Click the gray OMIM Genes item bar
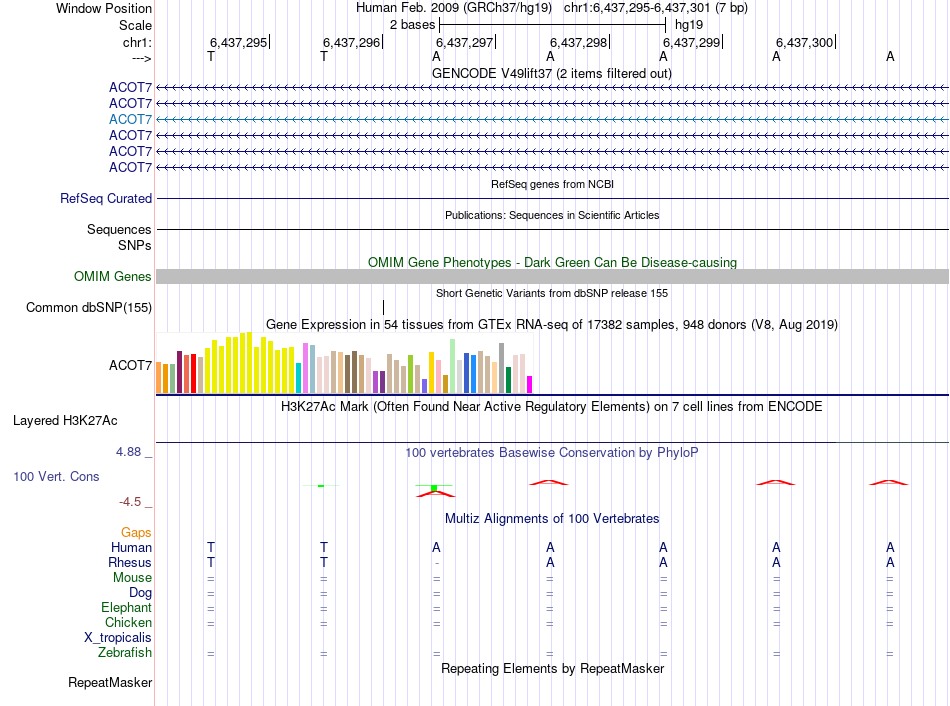 [552, 276]
